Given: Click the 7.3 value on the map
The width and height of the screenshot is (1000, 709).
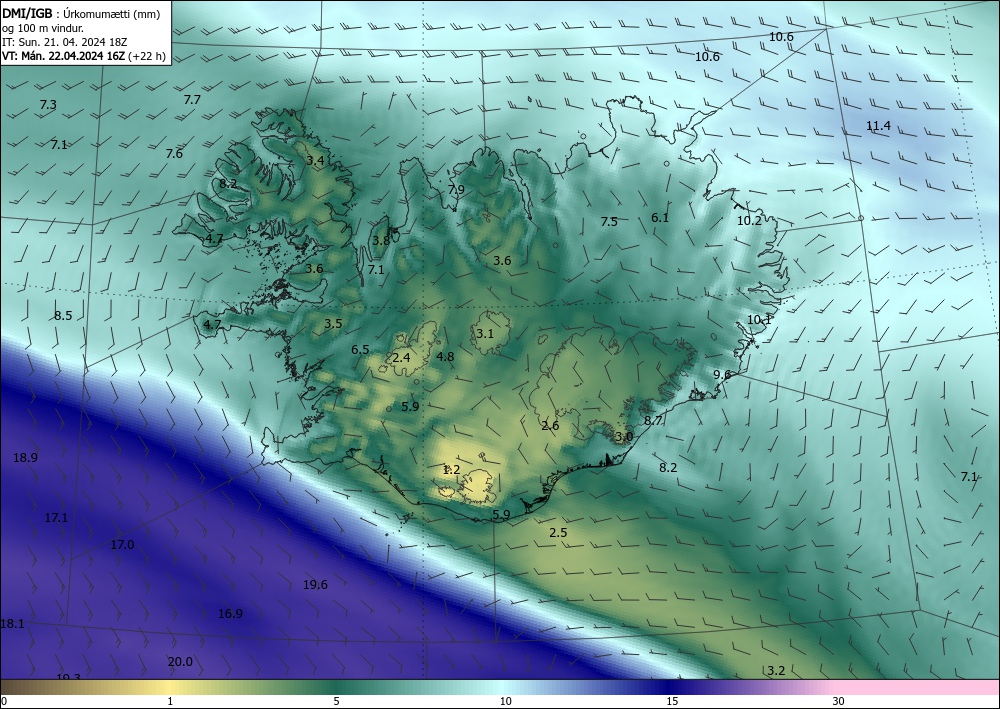Looking at the screenshot, I should pos(48,105).
